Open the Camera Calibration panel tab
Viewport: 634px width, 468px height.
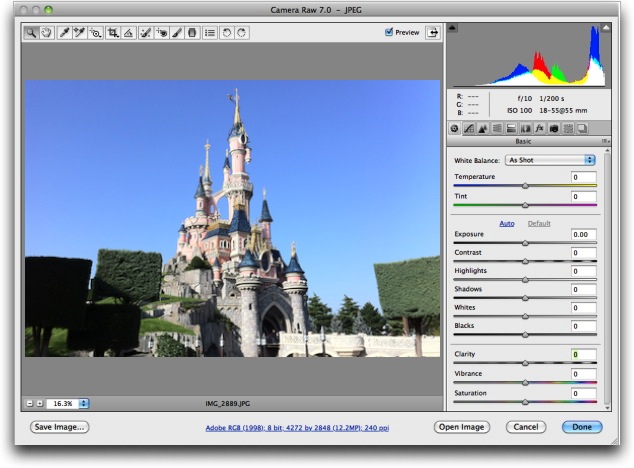click(x=554, y=129)
